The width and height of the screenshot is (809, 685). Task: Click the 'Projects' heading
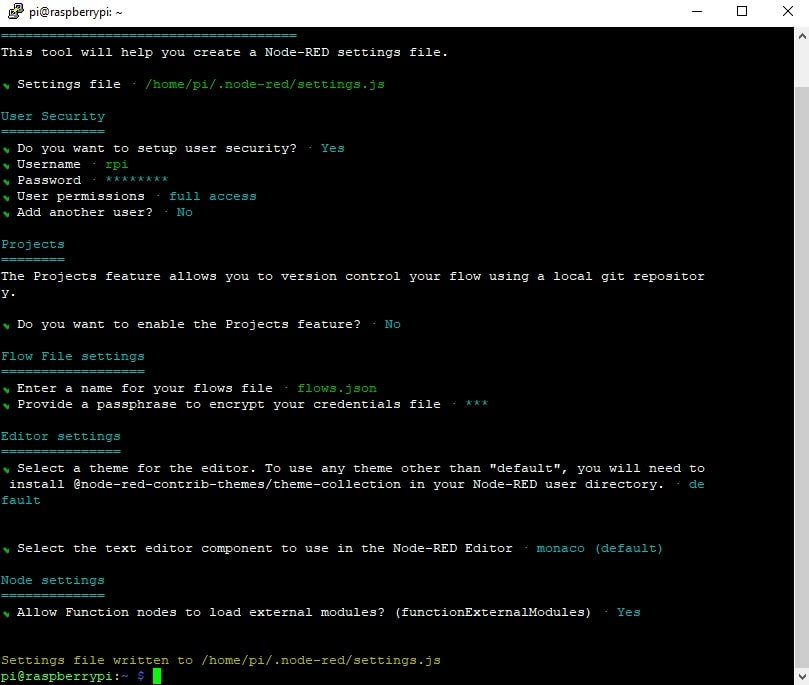click(x=33, y=244)
